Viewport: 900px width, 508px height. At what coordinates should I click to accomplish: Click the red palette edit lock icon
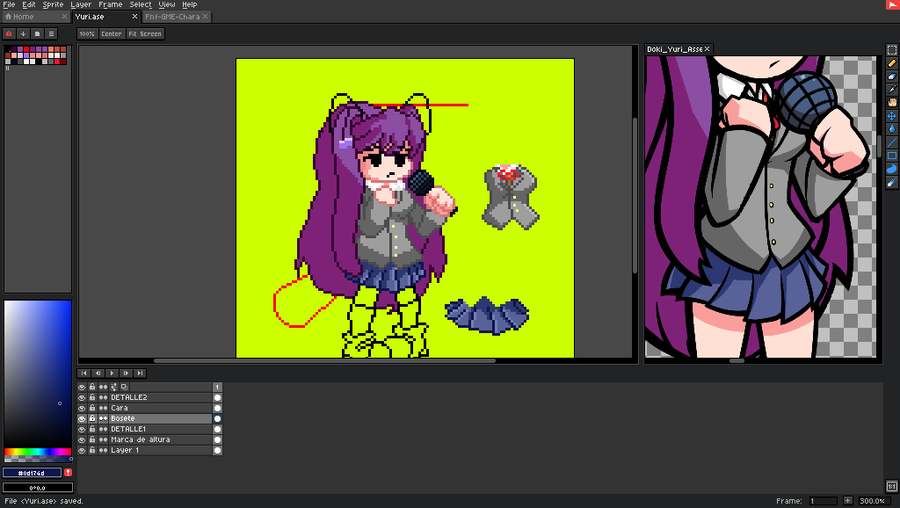[x=9, y=34]
